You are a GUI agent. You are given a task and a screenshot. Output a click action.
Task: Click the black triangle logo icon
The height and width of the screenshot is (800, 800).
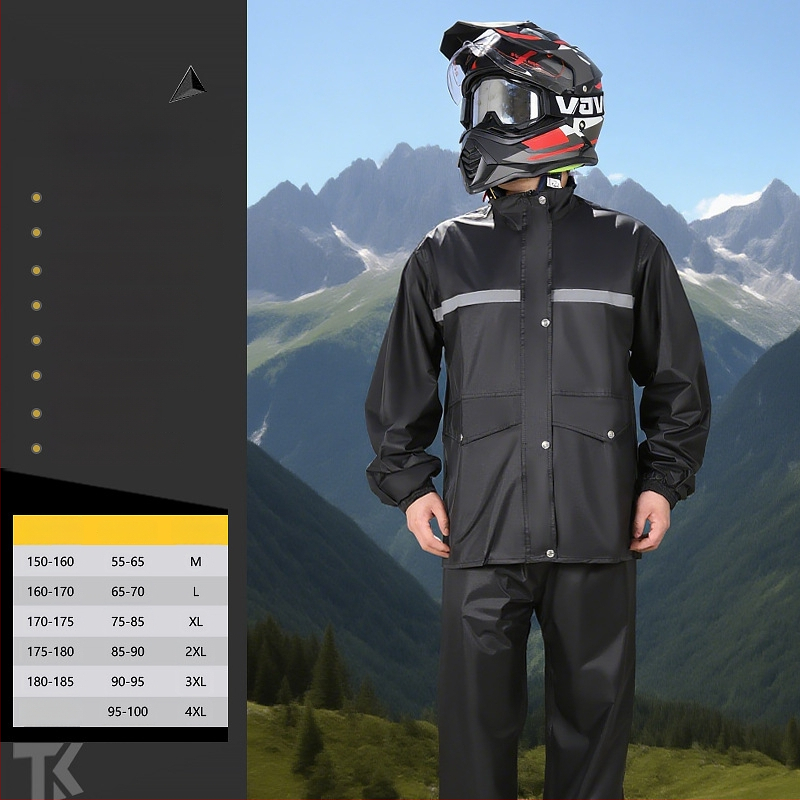(188, 85)
